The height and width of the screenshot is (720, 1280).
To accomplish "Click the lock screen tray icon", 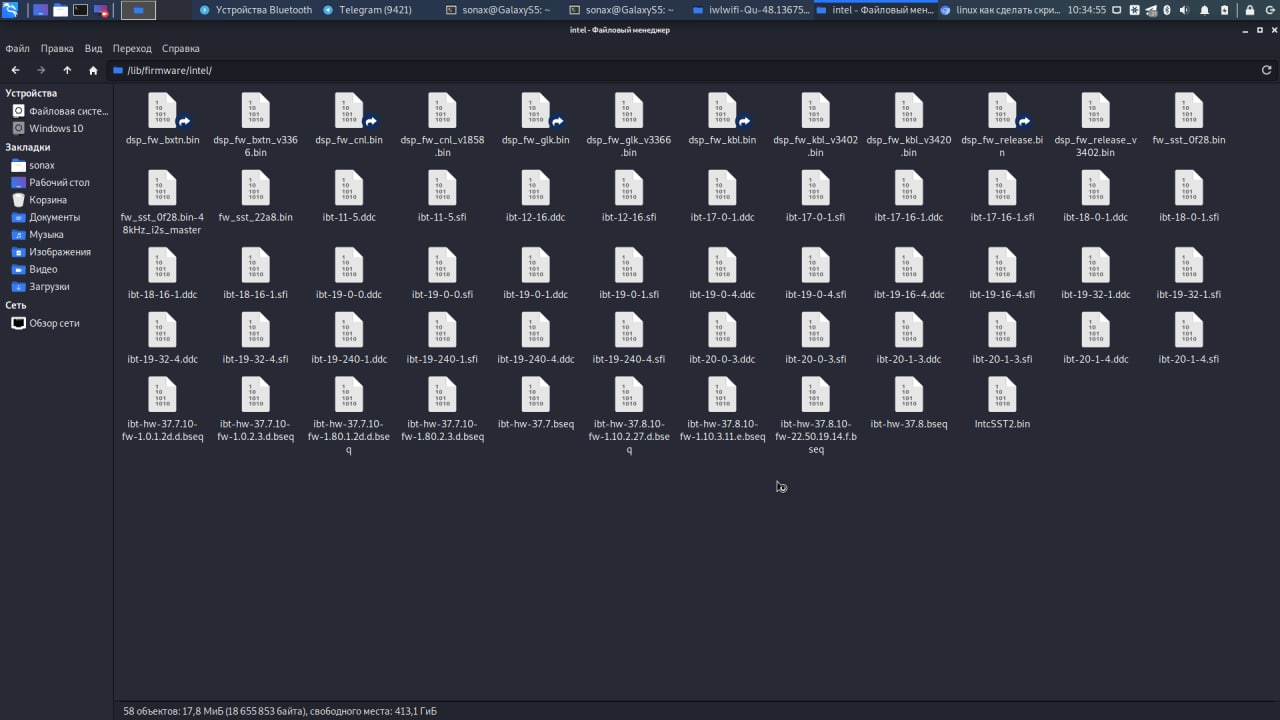I will pyautogui.click(x=1248, y=10).
